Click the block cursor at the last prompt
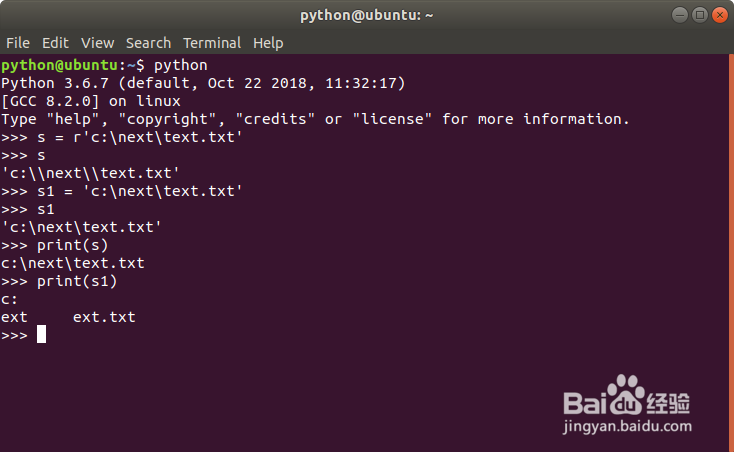 point(41,335)
